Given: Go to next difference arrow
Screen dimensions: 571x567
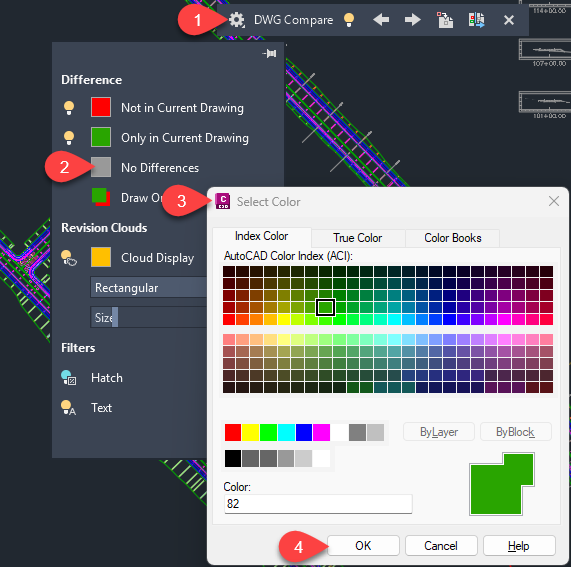Looking at the screenshot, I should [x=413, y=20].
